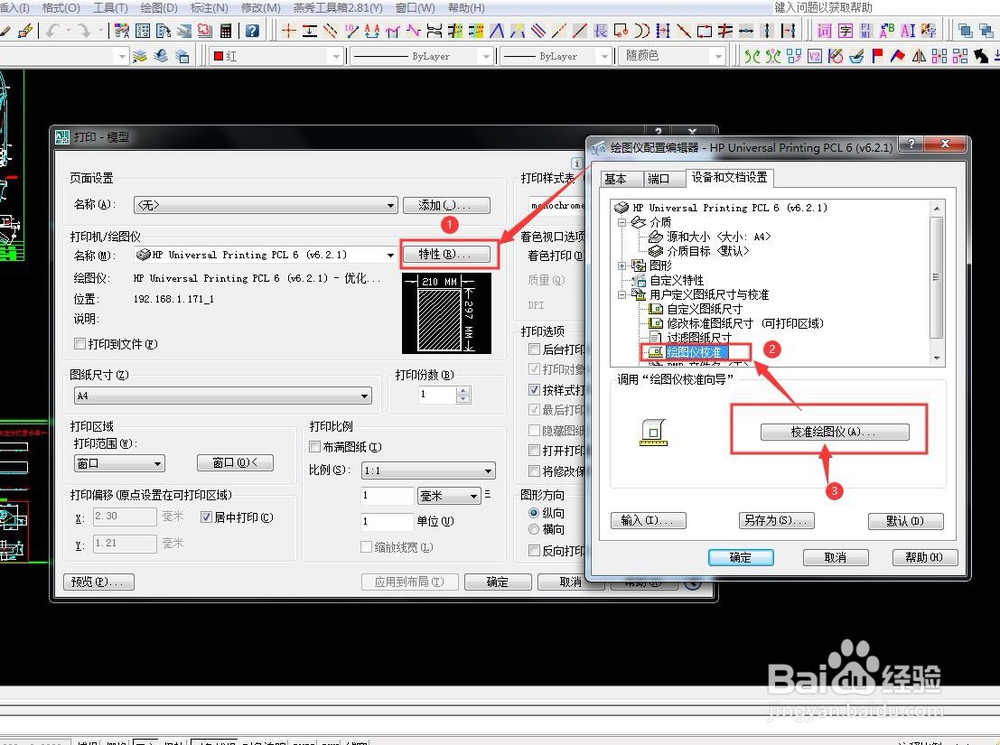Select 纵向 orientation radio button
Viewport: 1000px width, 745px height.
coord(534,513)
